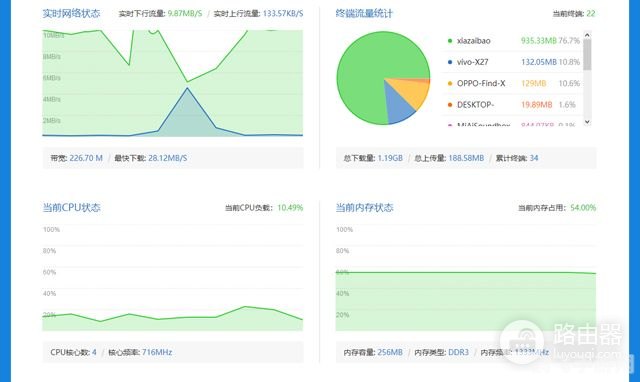
Task: Click the 129MB traffic value
Action: 533,83
